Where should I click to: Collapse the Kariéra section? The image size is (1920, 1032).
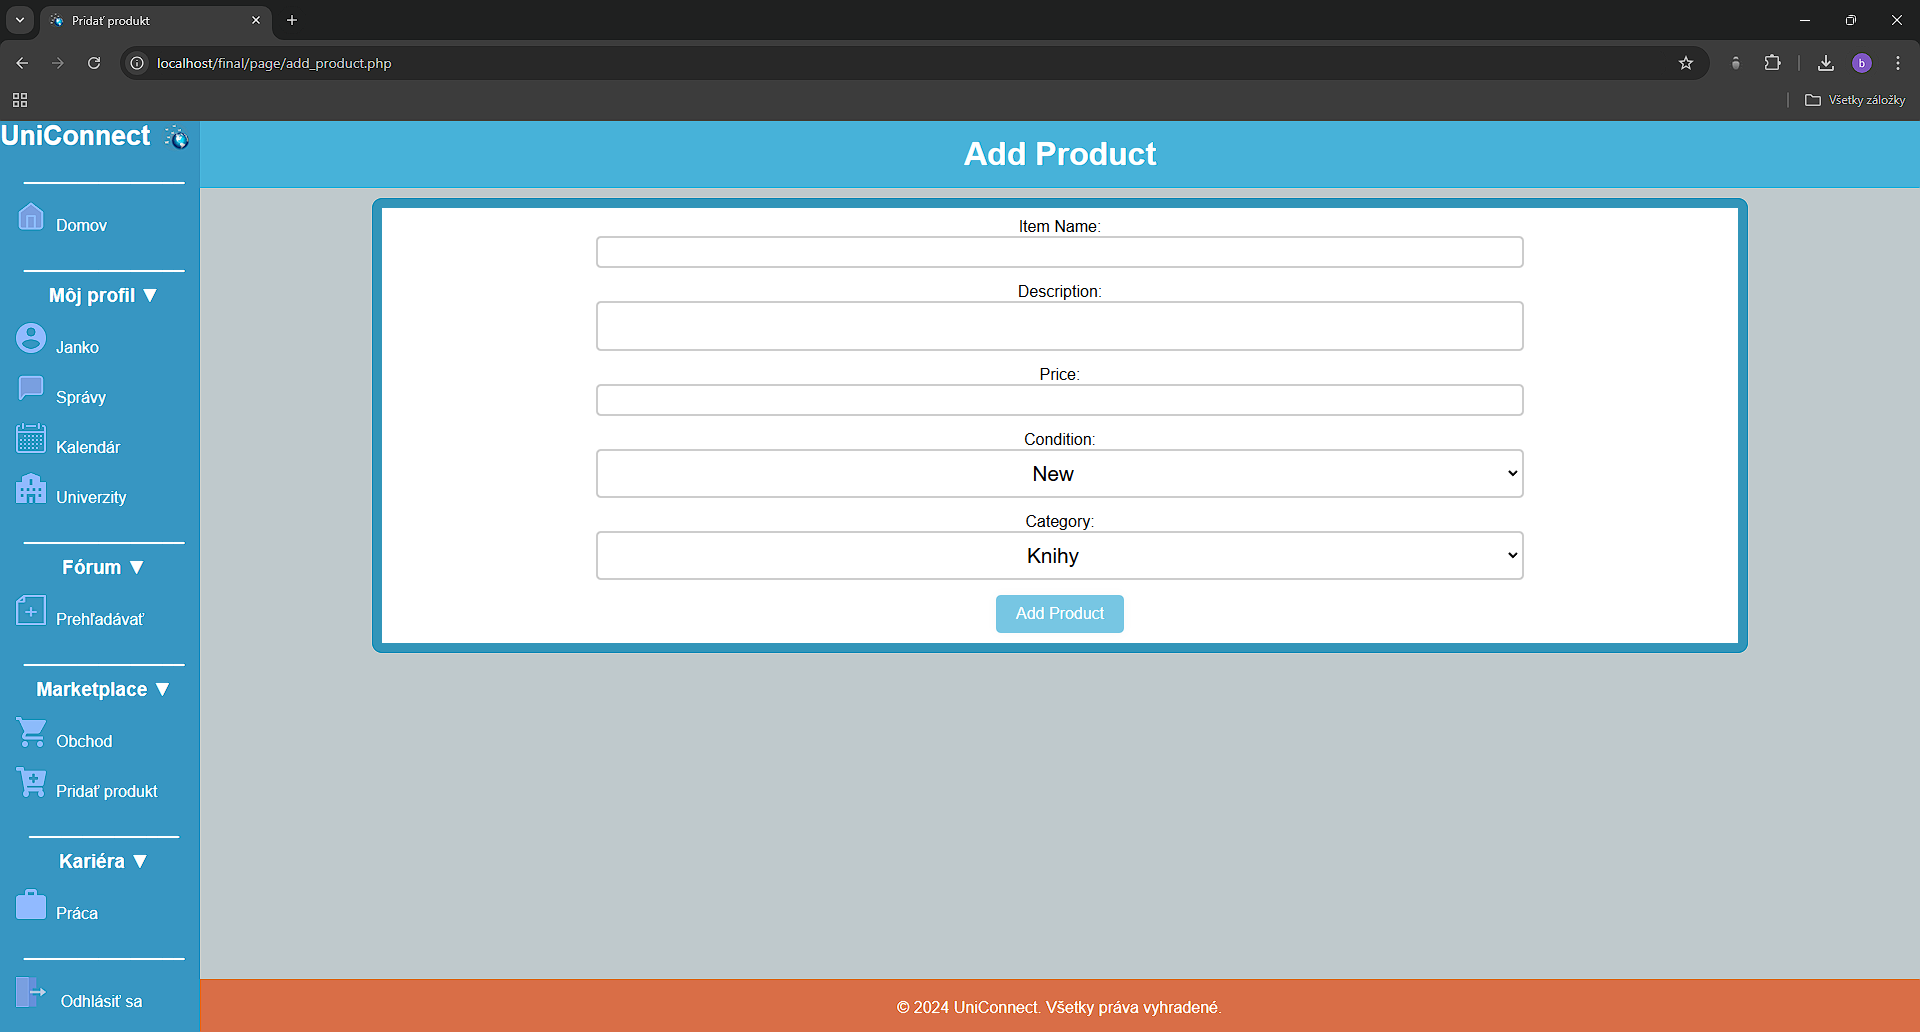(x=103, y=861)
